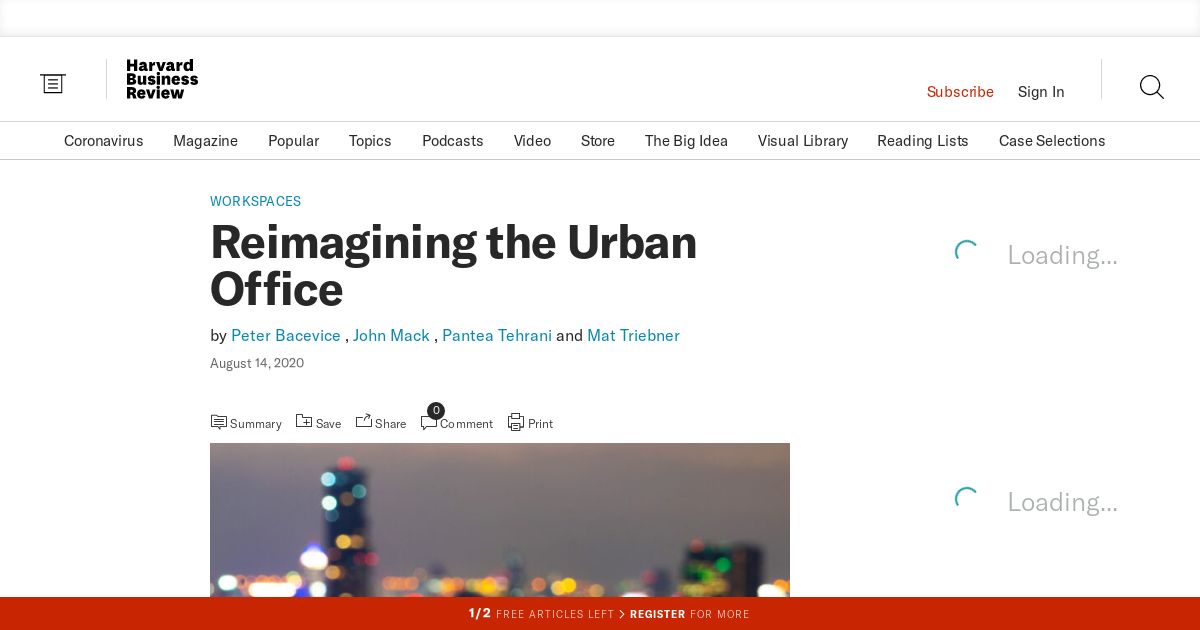Click the blurred city skyline article image
The width and height of the screenshot is (1200, 630).
point(500,520)
